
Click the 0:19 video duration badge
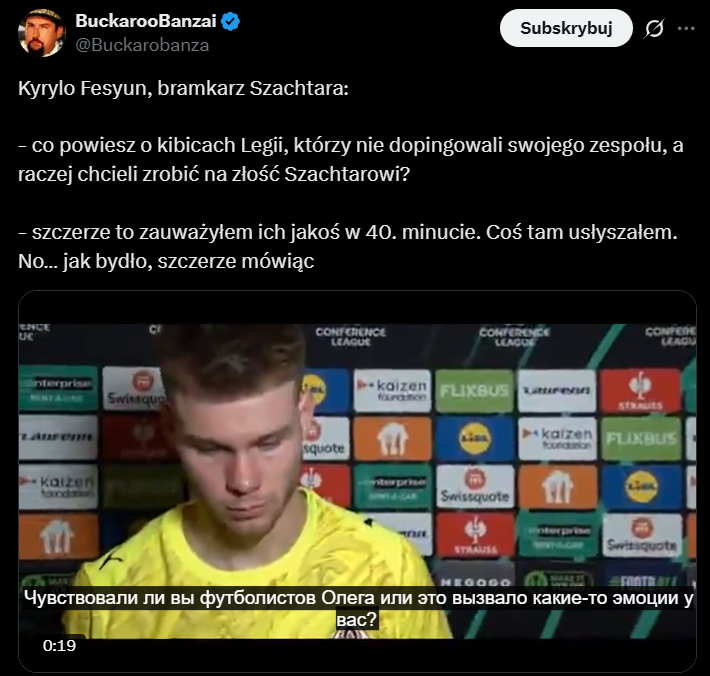(x=59, y=645)
